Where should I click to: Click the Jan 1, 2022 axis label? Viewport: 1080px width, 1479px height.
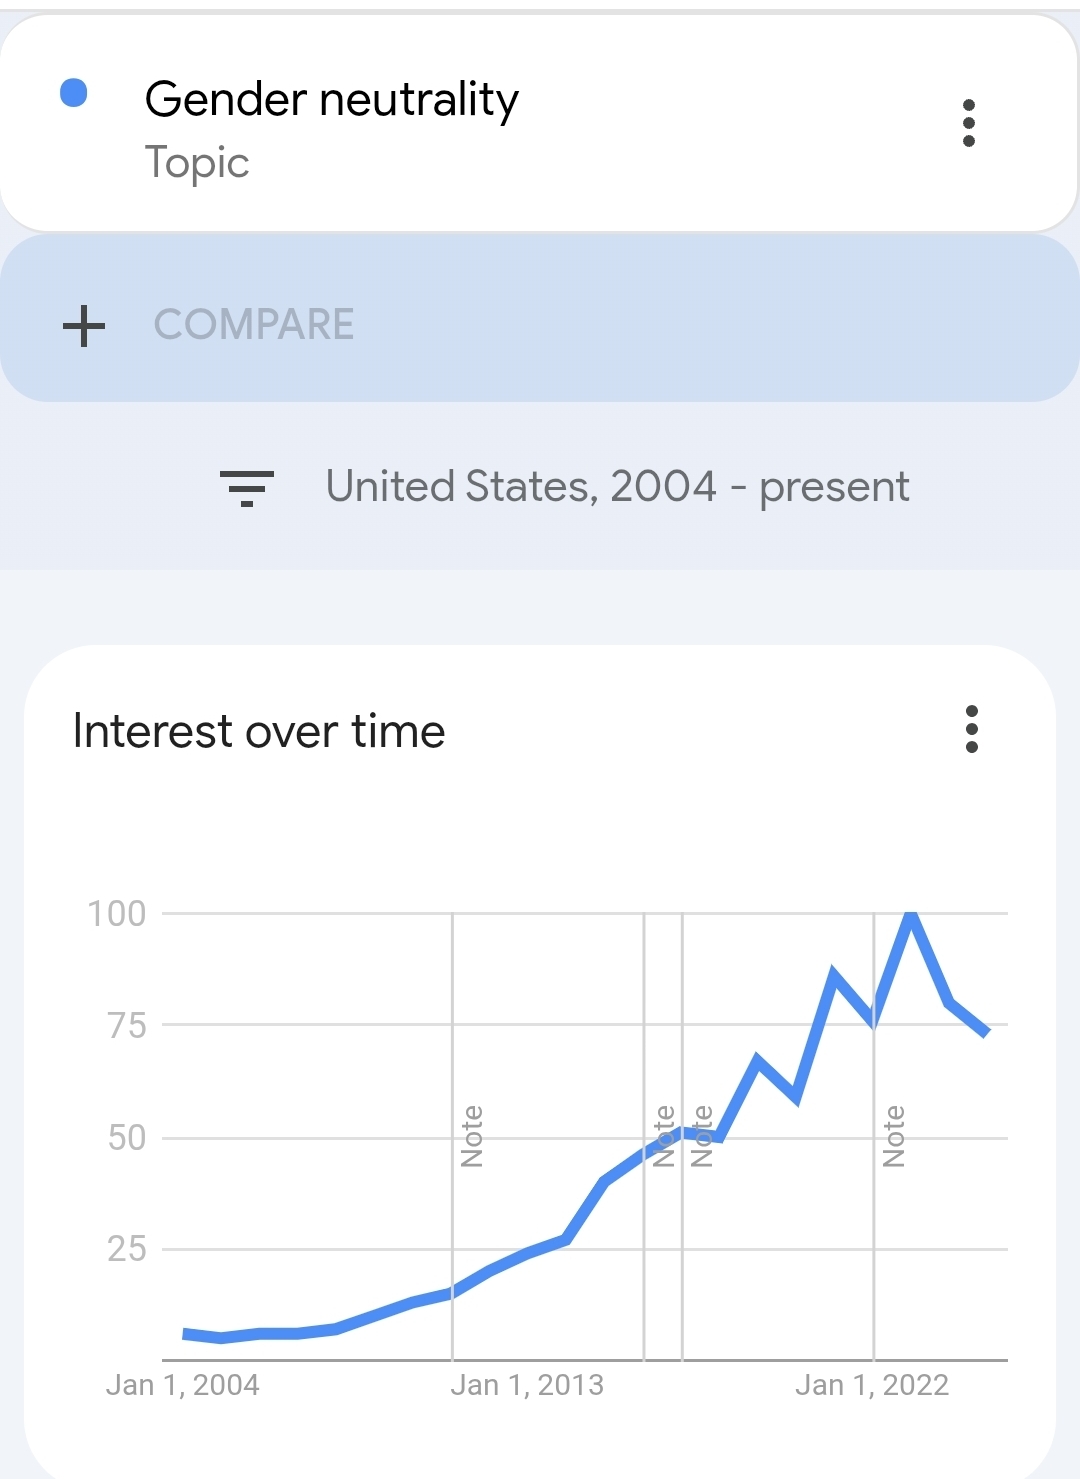pyautogui.click(x=872, y=1385)
